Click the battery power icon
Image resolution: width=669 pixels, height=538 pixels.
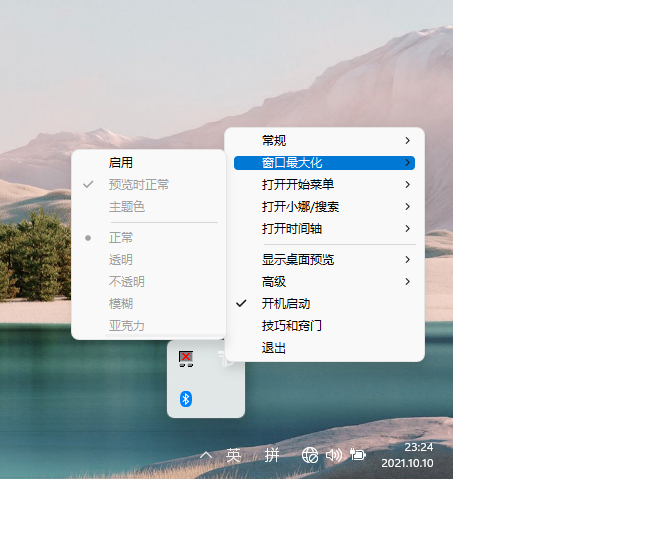358,455
